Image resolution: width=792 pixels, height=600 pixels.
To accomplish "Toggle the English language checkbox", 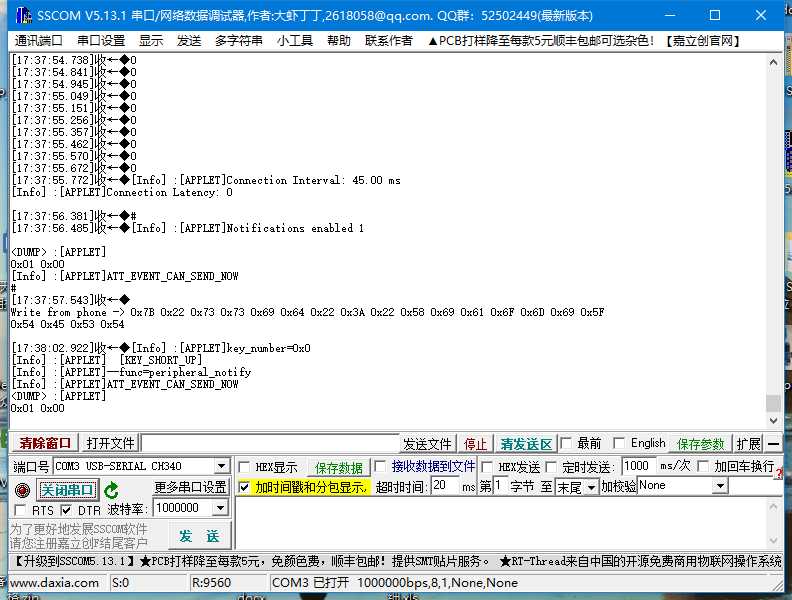I will [x=618, y=443].
